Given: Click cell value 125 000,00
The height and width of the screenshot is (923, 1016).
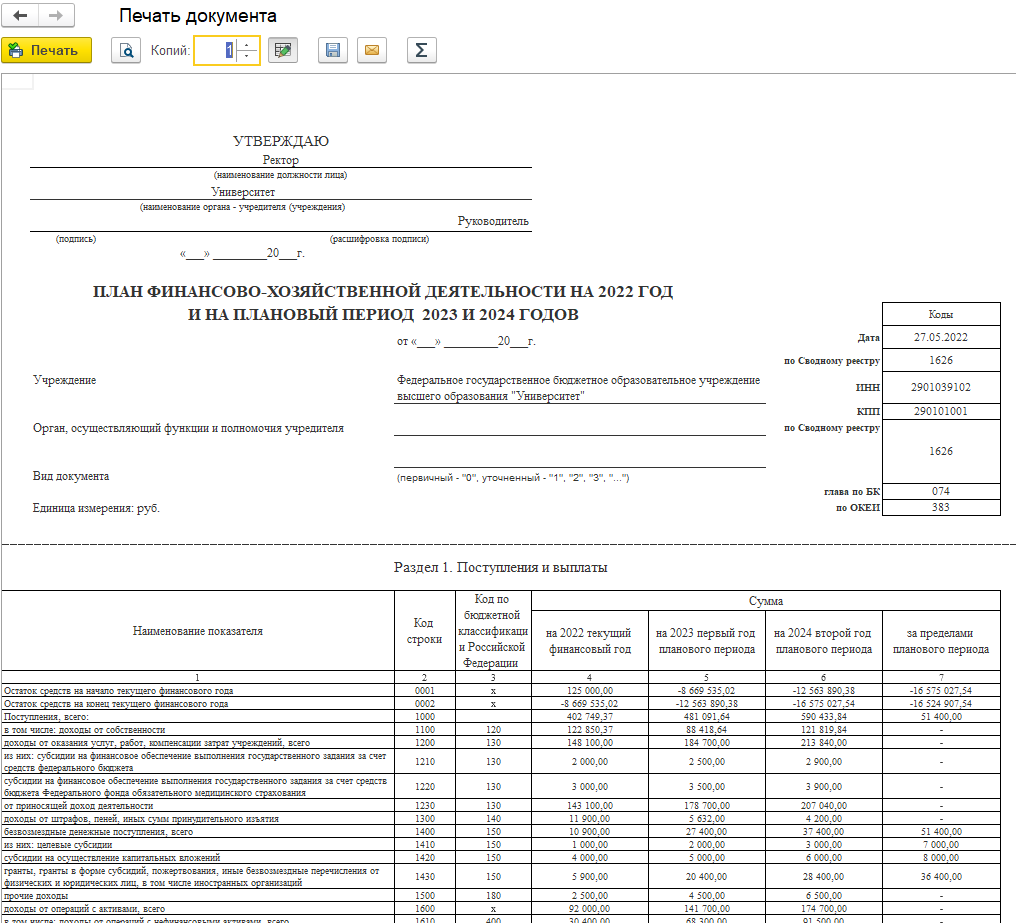Looking at the screenshot, I should click(590, 691).
